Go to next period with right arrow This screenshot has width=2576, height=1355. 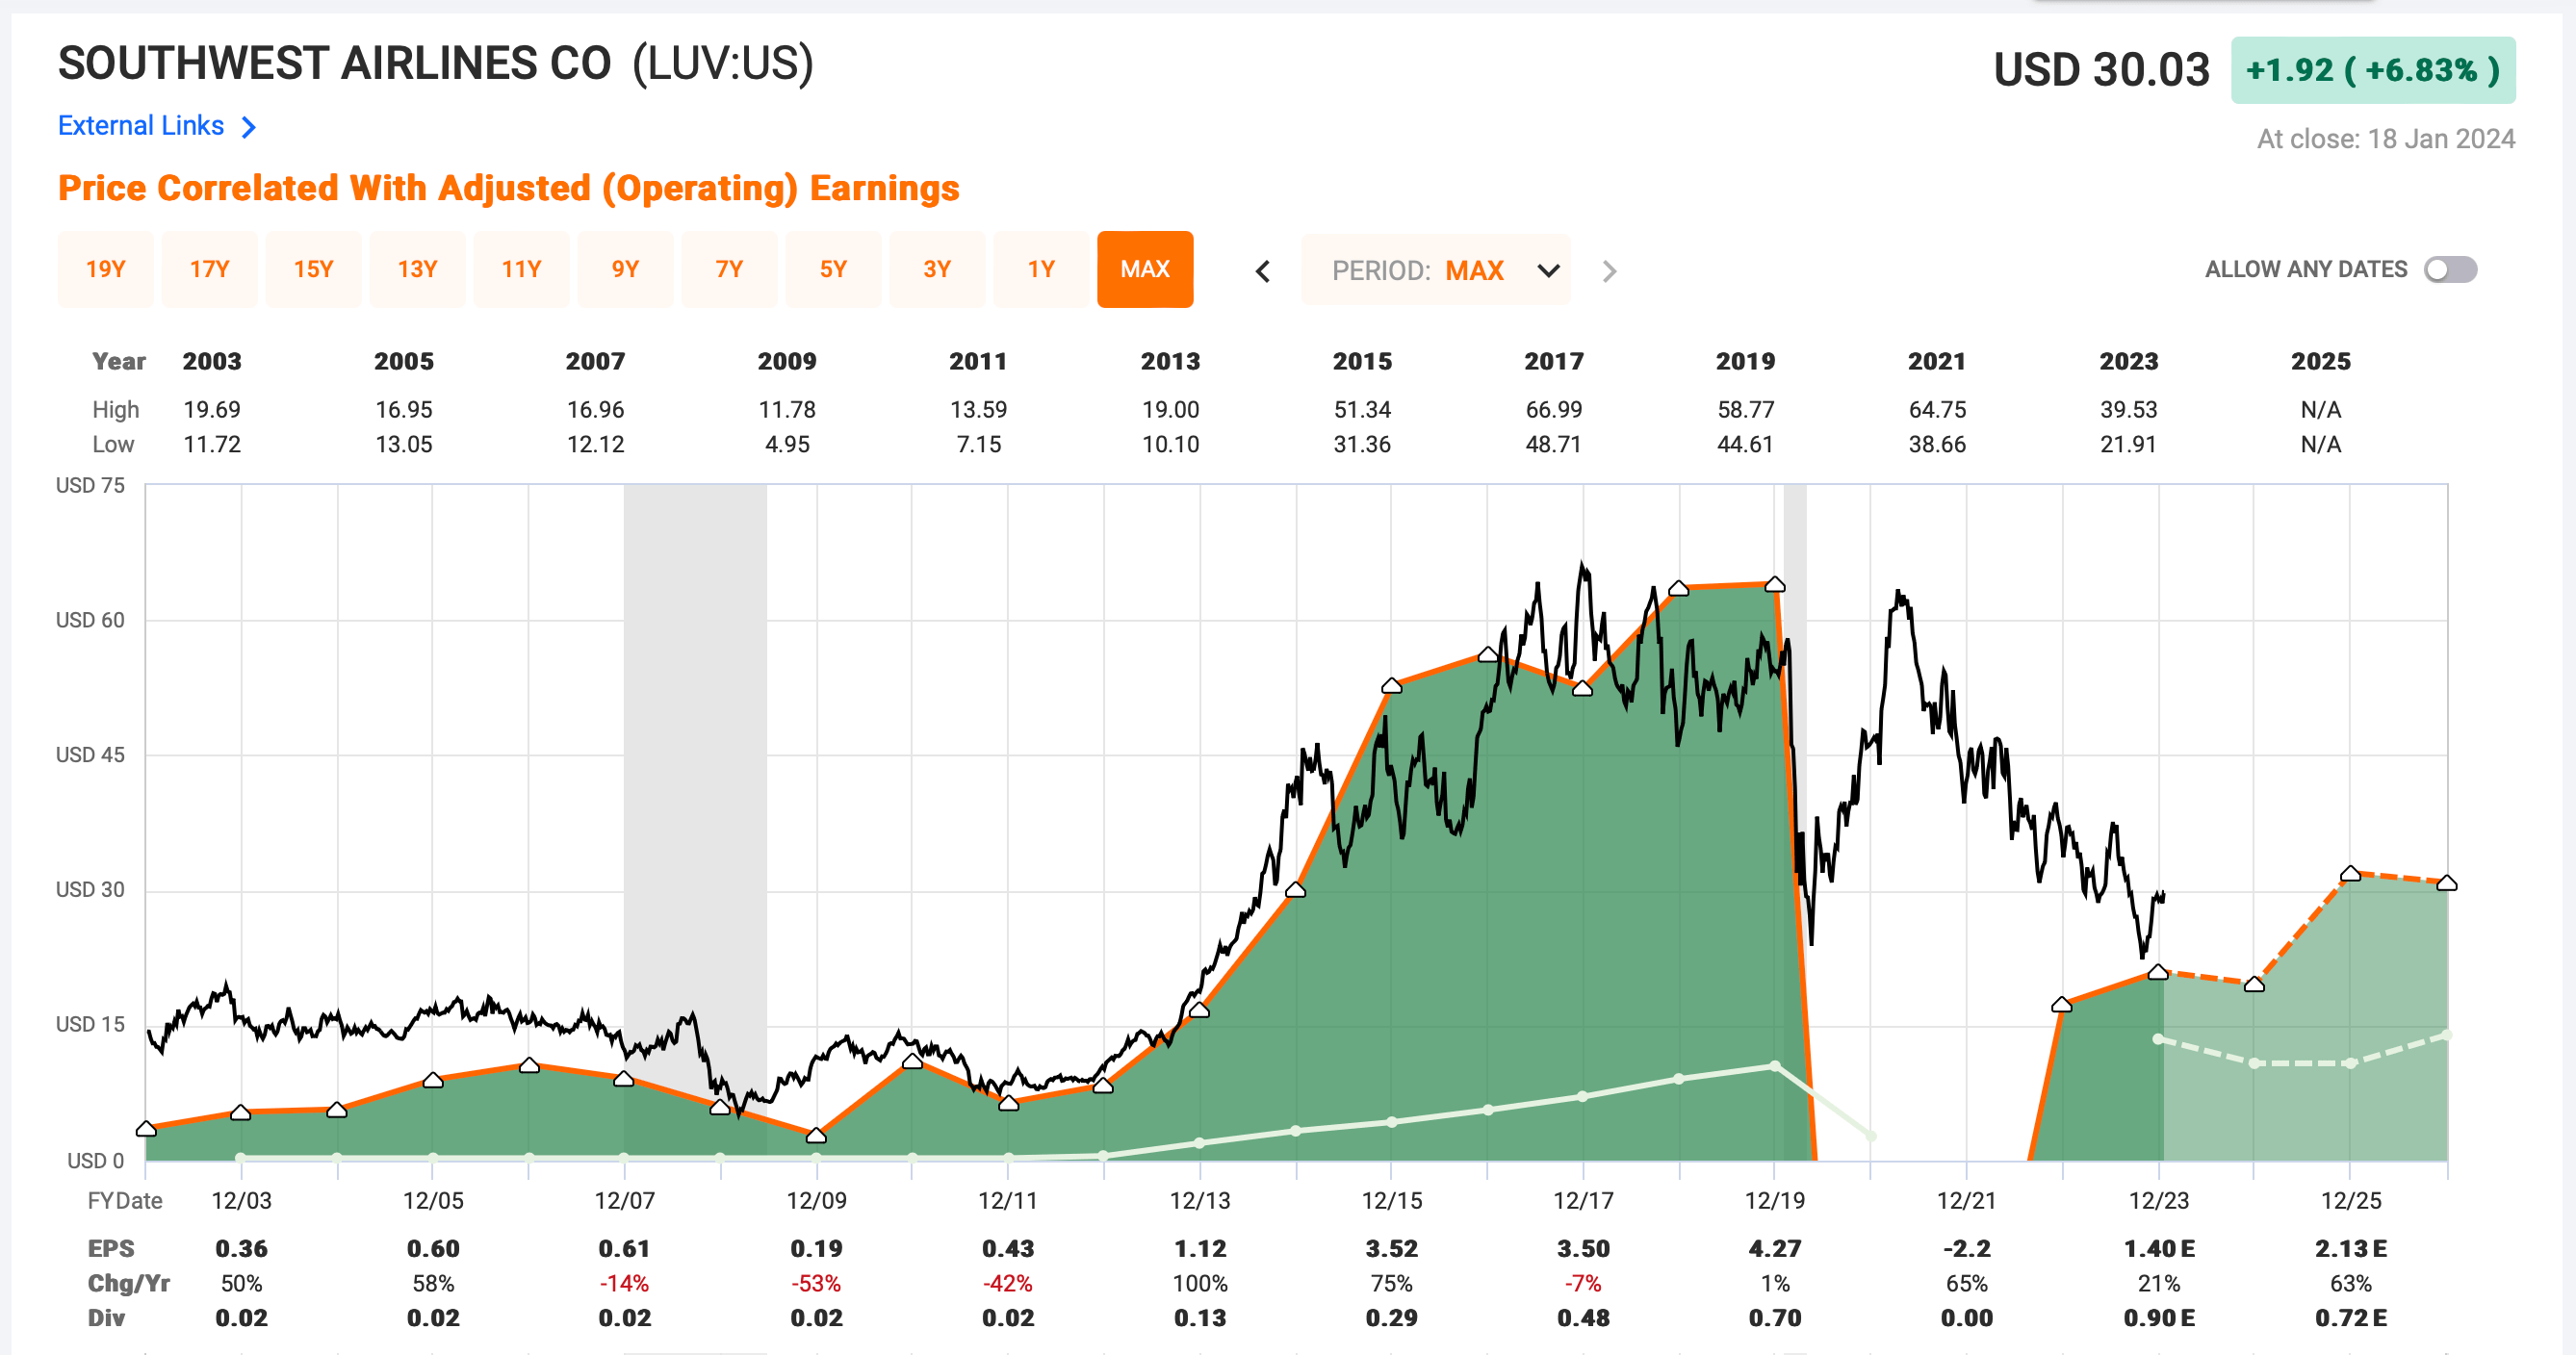1609,271
